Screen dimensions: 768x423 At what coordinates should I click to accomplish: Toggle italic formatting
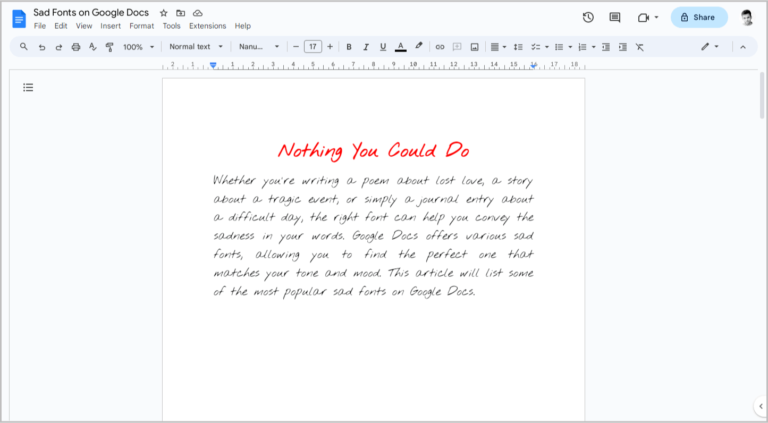365,47
